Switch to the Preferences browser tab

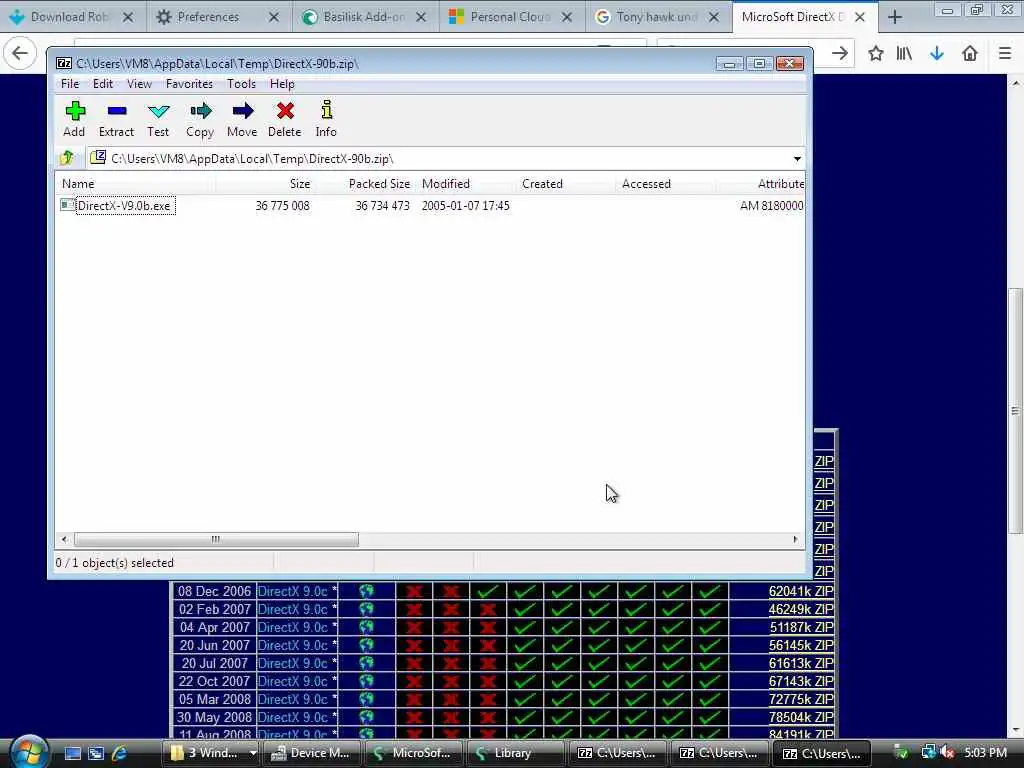[208, 17]
